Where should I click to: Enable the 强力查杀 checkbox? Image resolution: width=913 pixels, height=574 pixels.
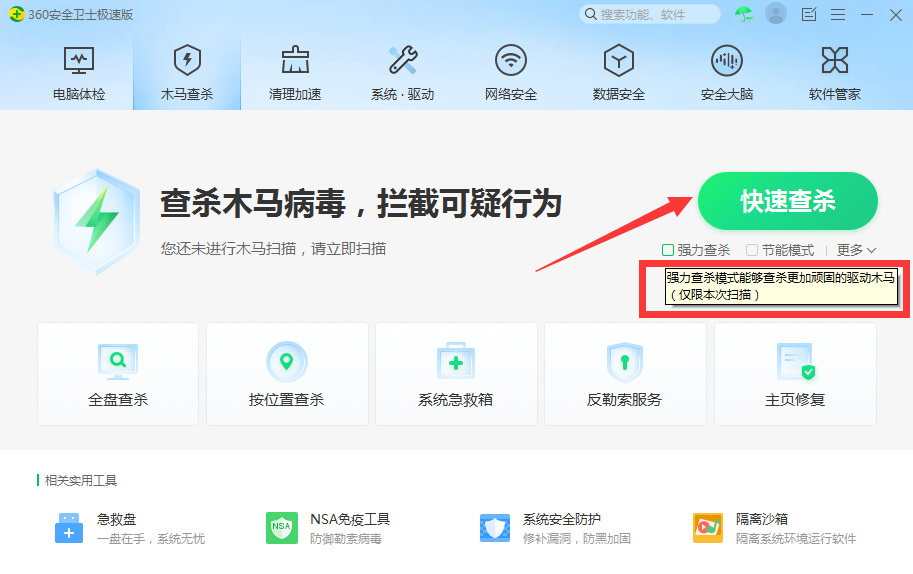point(668,250)
